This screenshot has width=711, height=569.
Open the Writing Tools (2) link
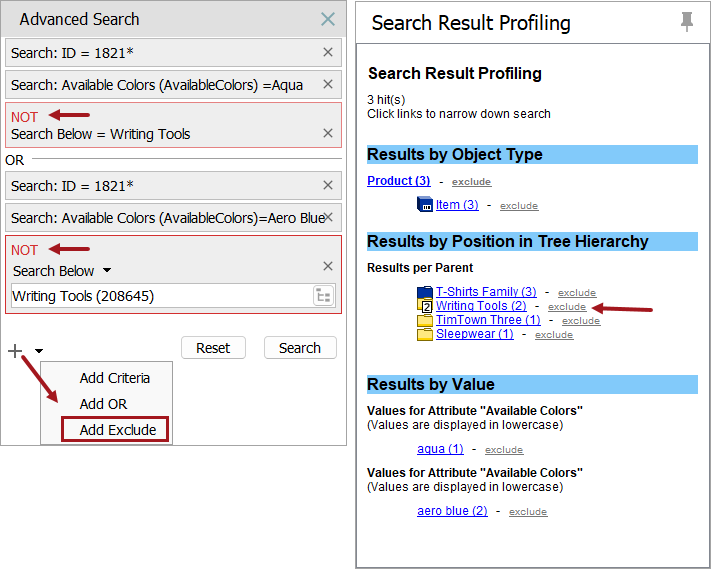point(481,306)
